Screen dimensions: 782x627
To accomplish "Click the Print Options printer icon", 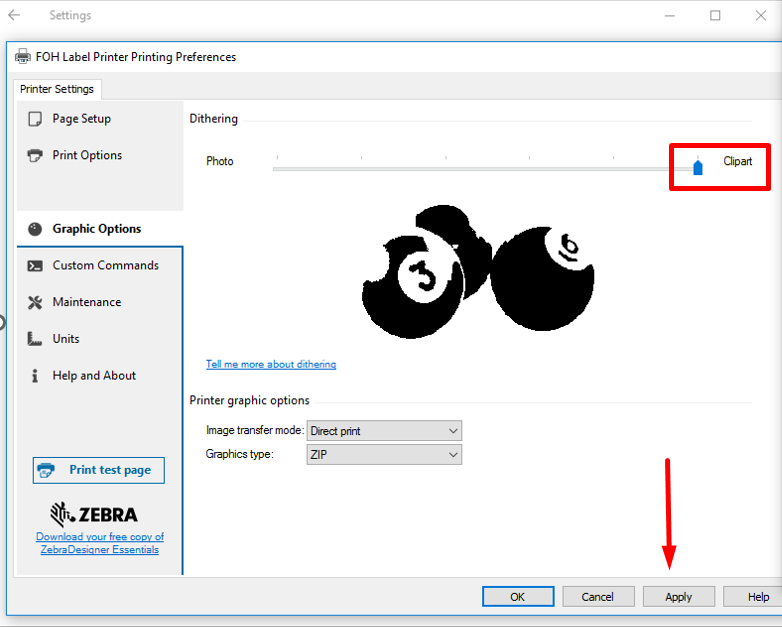I will pos(35,156).
